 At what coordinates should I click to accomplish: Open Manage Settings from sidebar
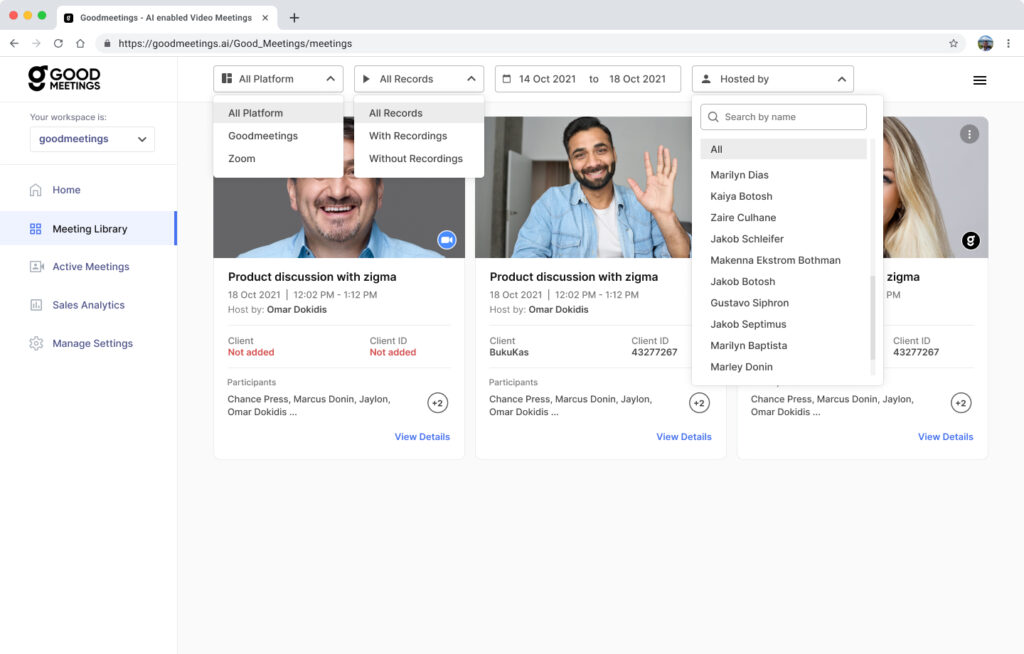click(92, 343)
